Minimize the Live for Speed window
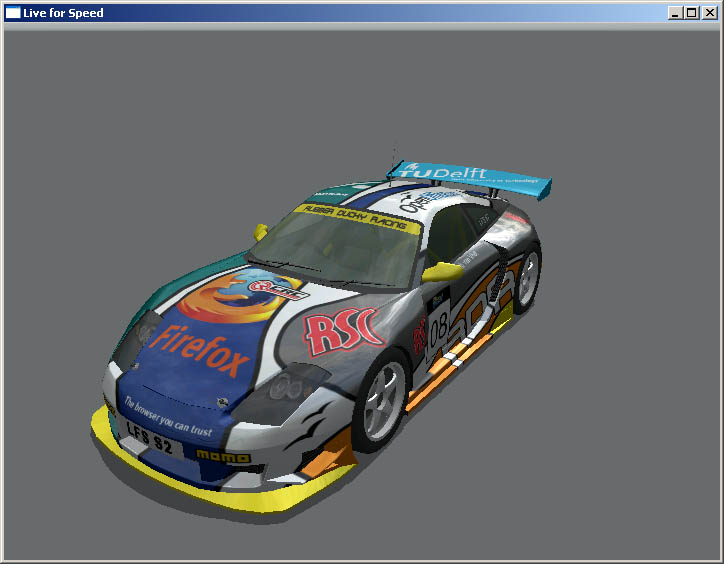The image size is (724, 564). 675,13
